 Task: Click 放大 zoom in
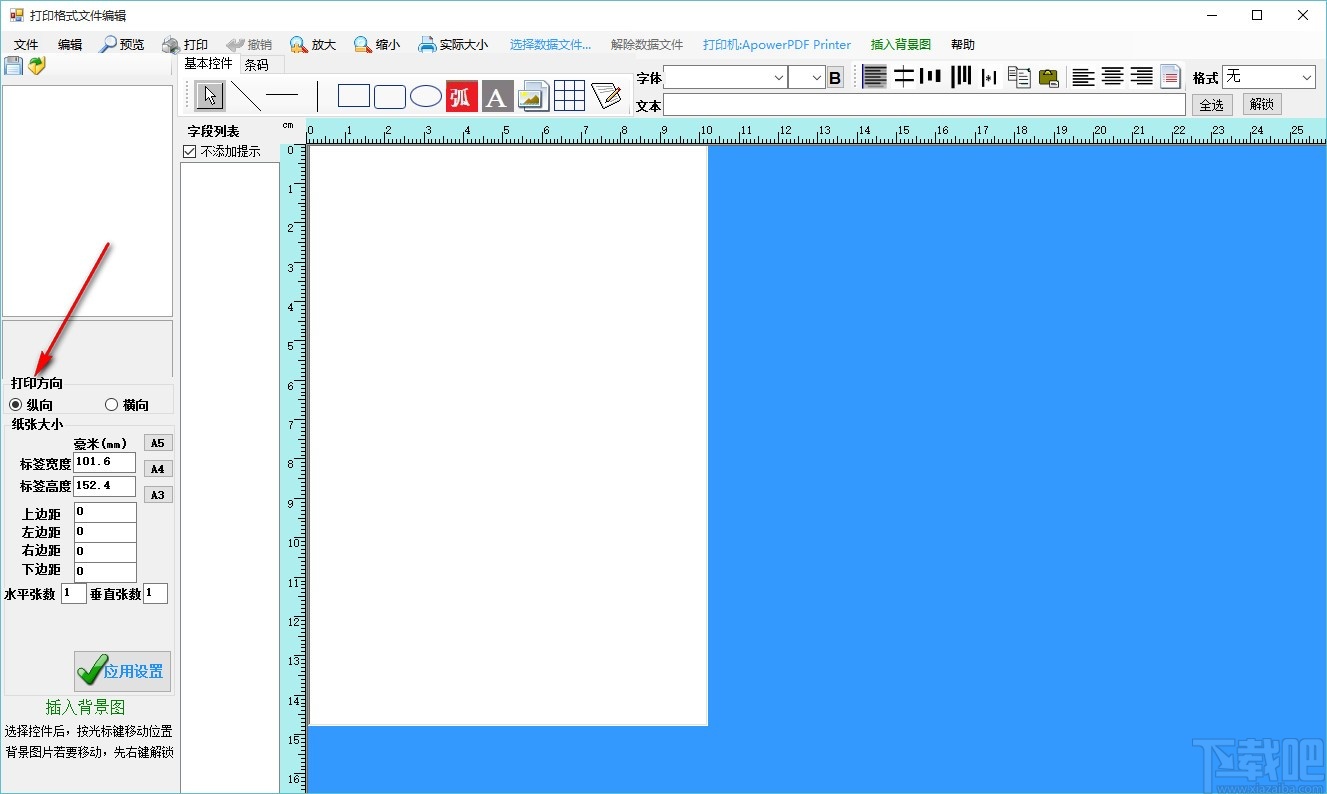(313, 45)
